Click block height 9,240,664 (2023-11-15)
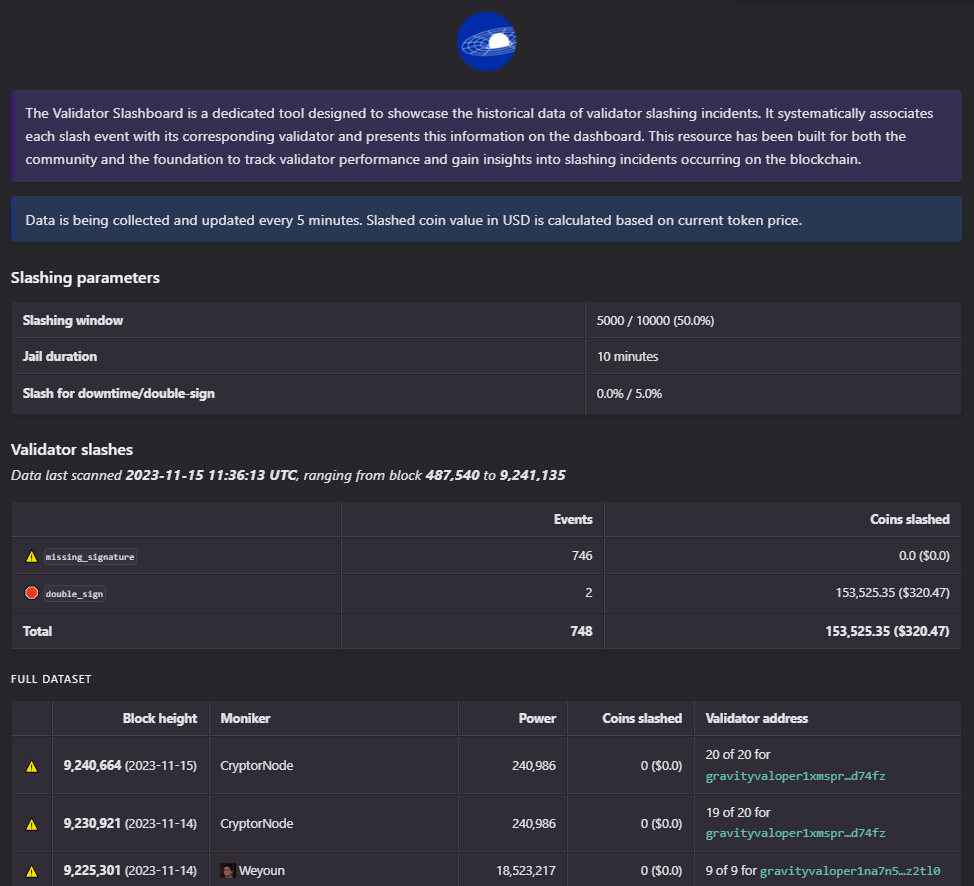974x886 pixels. (130, 765)
